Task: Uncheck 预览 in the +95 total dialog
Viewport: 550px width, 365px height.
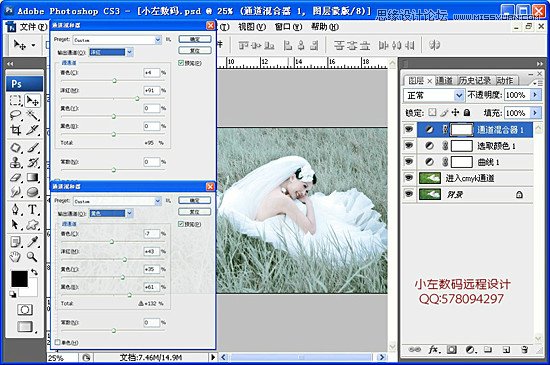Action: click(181, 63)
